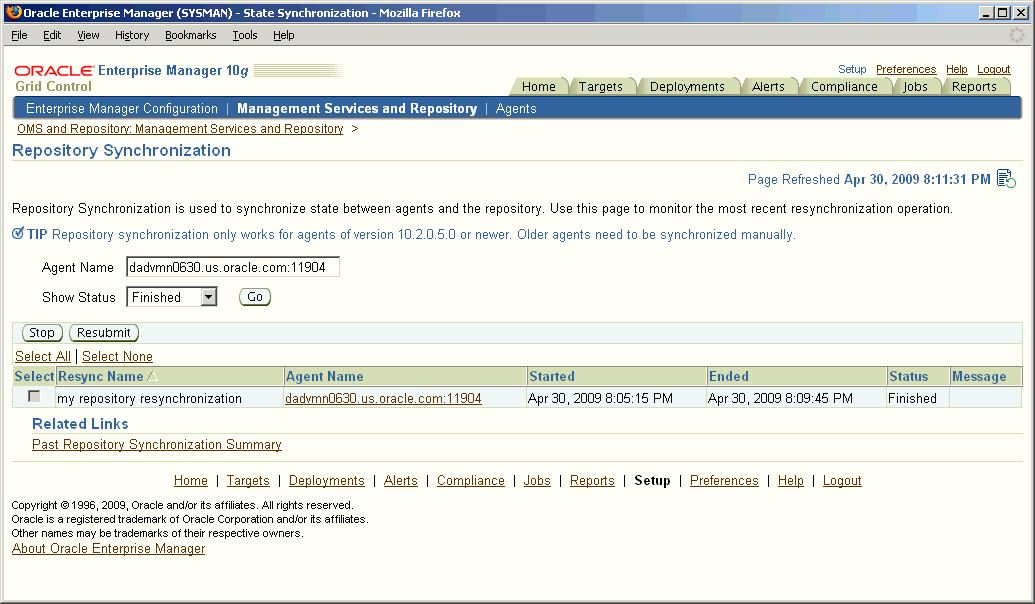The width and height of the screenshot is (1035, 604).
Task: Switch to the Compliance tab
Action: click(844, 86)
